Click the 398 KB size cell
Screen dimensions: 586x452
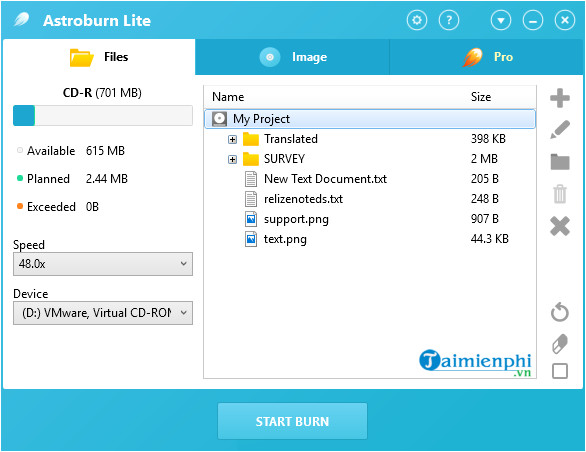pyautogui.click(x=488, y=139)
